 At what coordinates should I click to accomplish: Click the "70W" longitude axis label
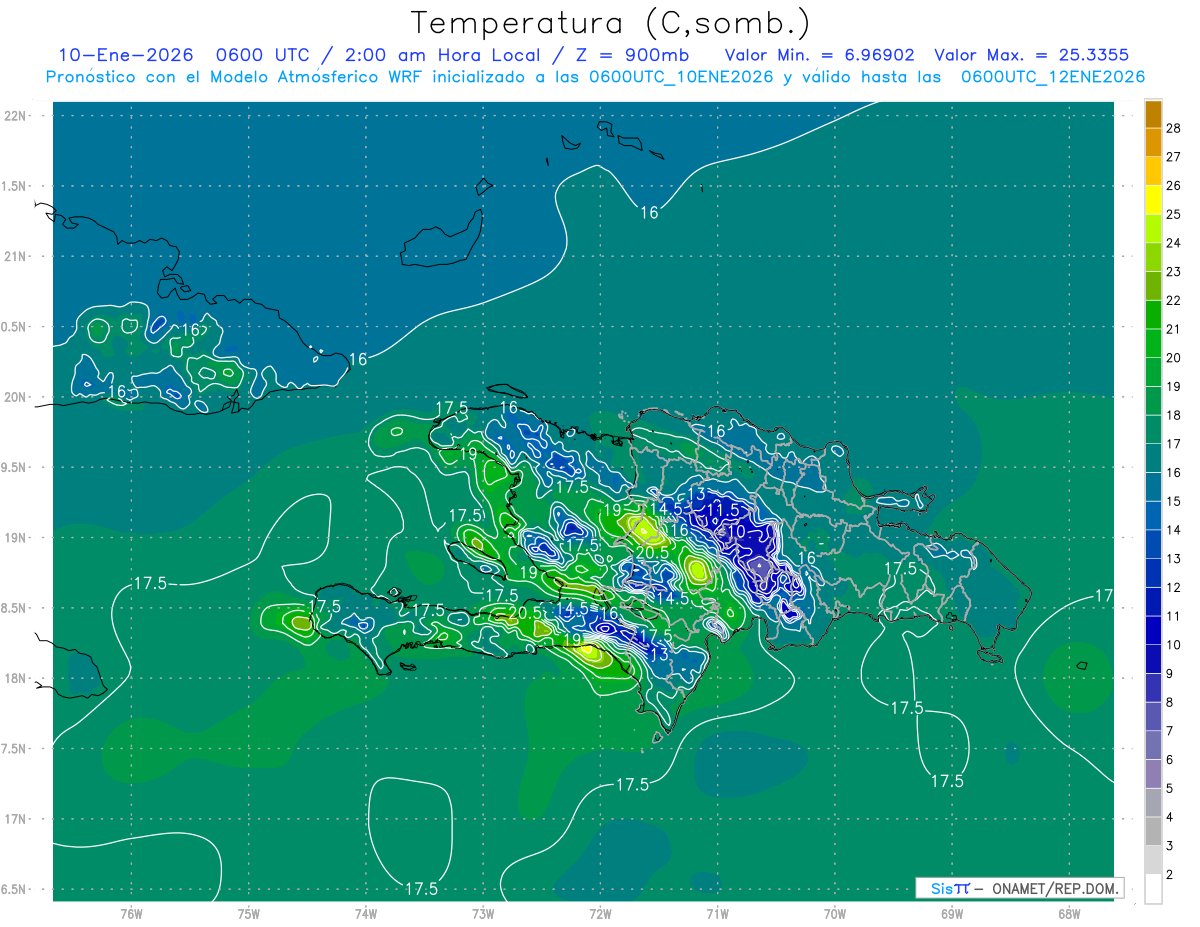(835, 913)
